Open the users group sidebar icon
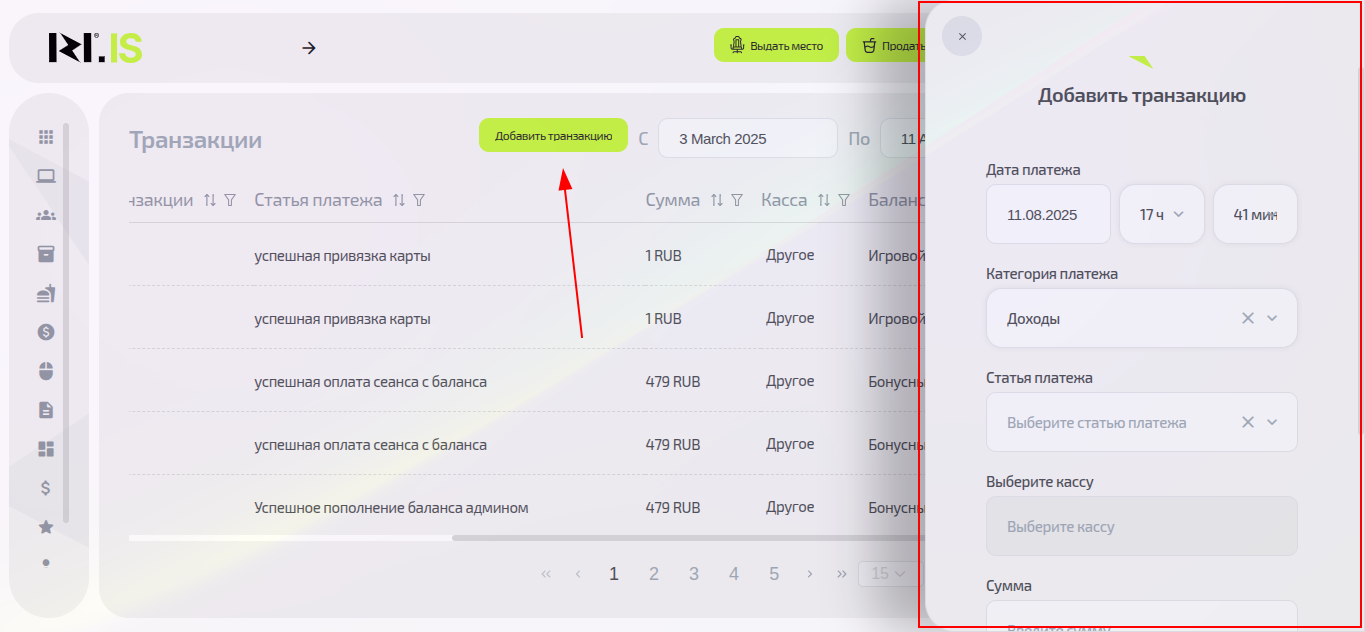This screenshot has height=632, width=1365. 46,215
